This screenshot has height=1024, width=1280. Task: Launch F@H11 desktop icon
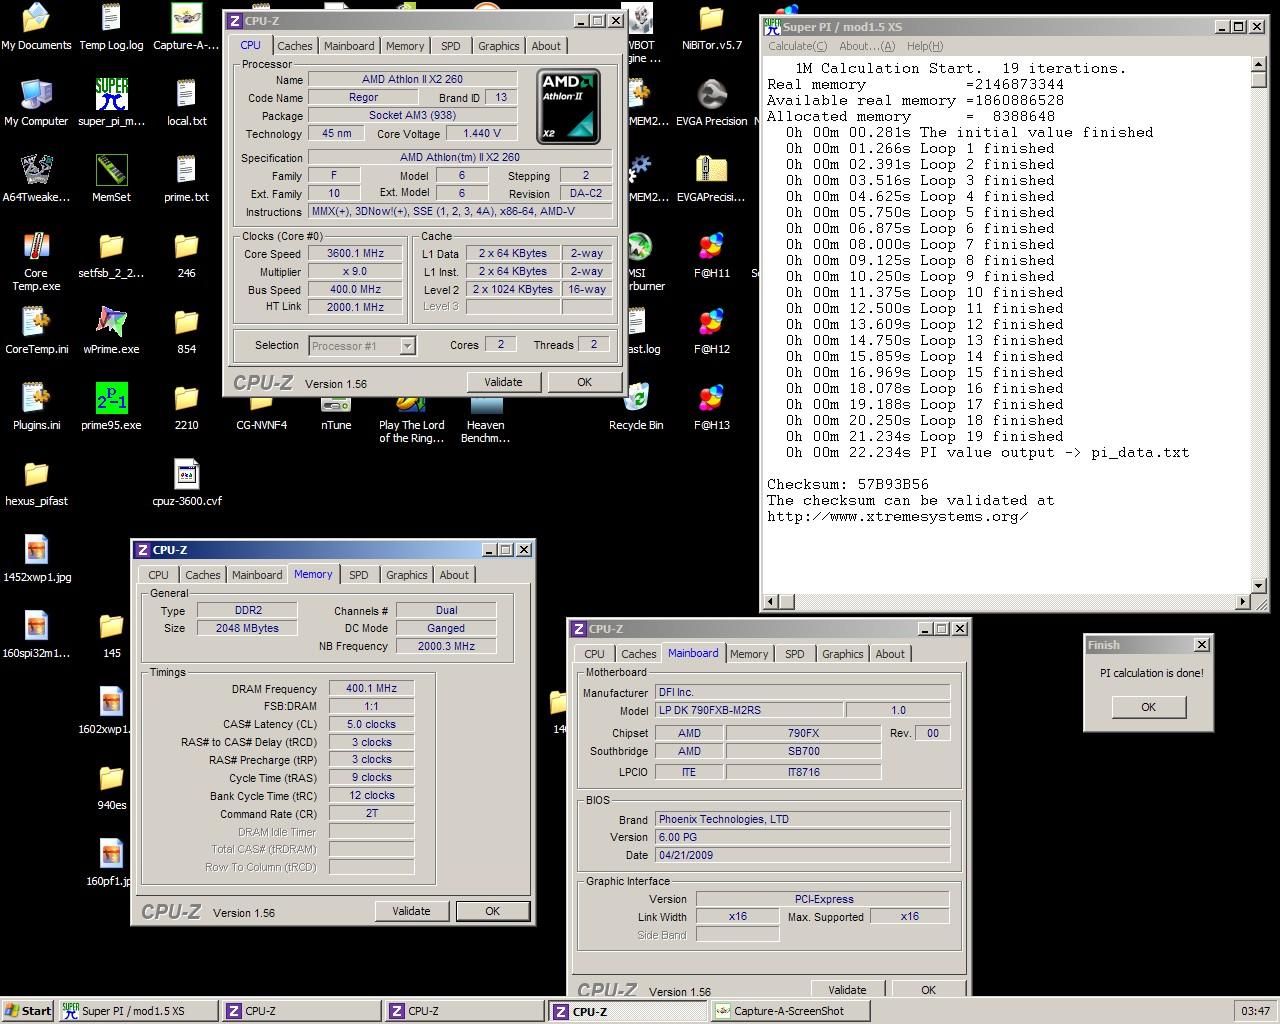click(711, 255)
